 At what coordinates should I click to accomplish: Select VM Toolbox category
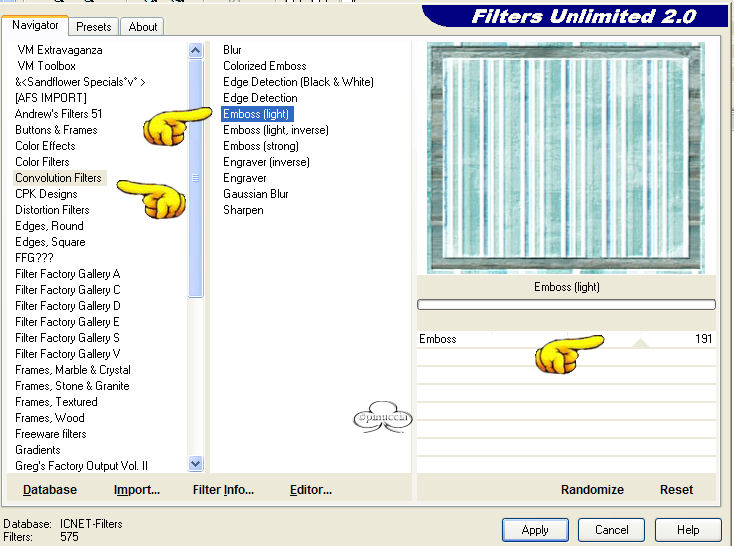[46, 66]
